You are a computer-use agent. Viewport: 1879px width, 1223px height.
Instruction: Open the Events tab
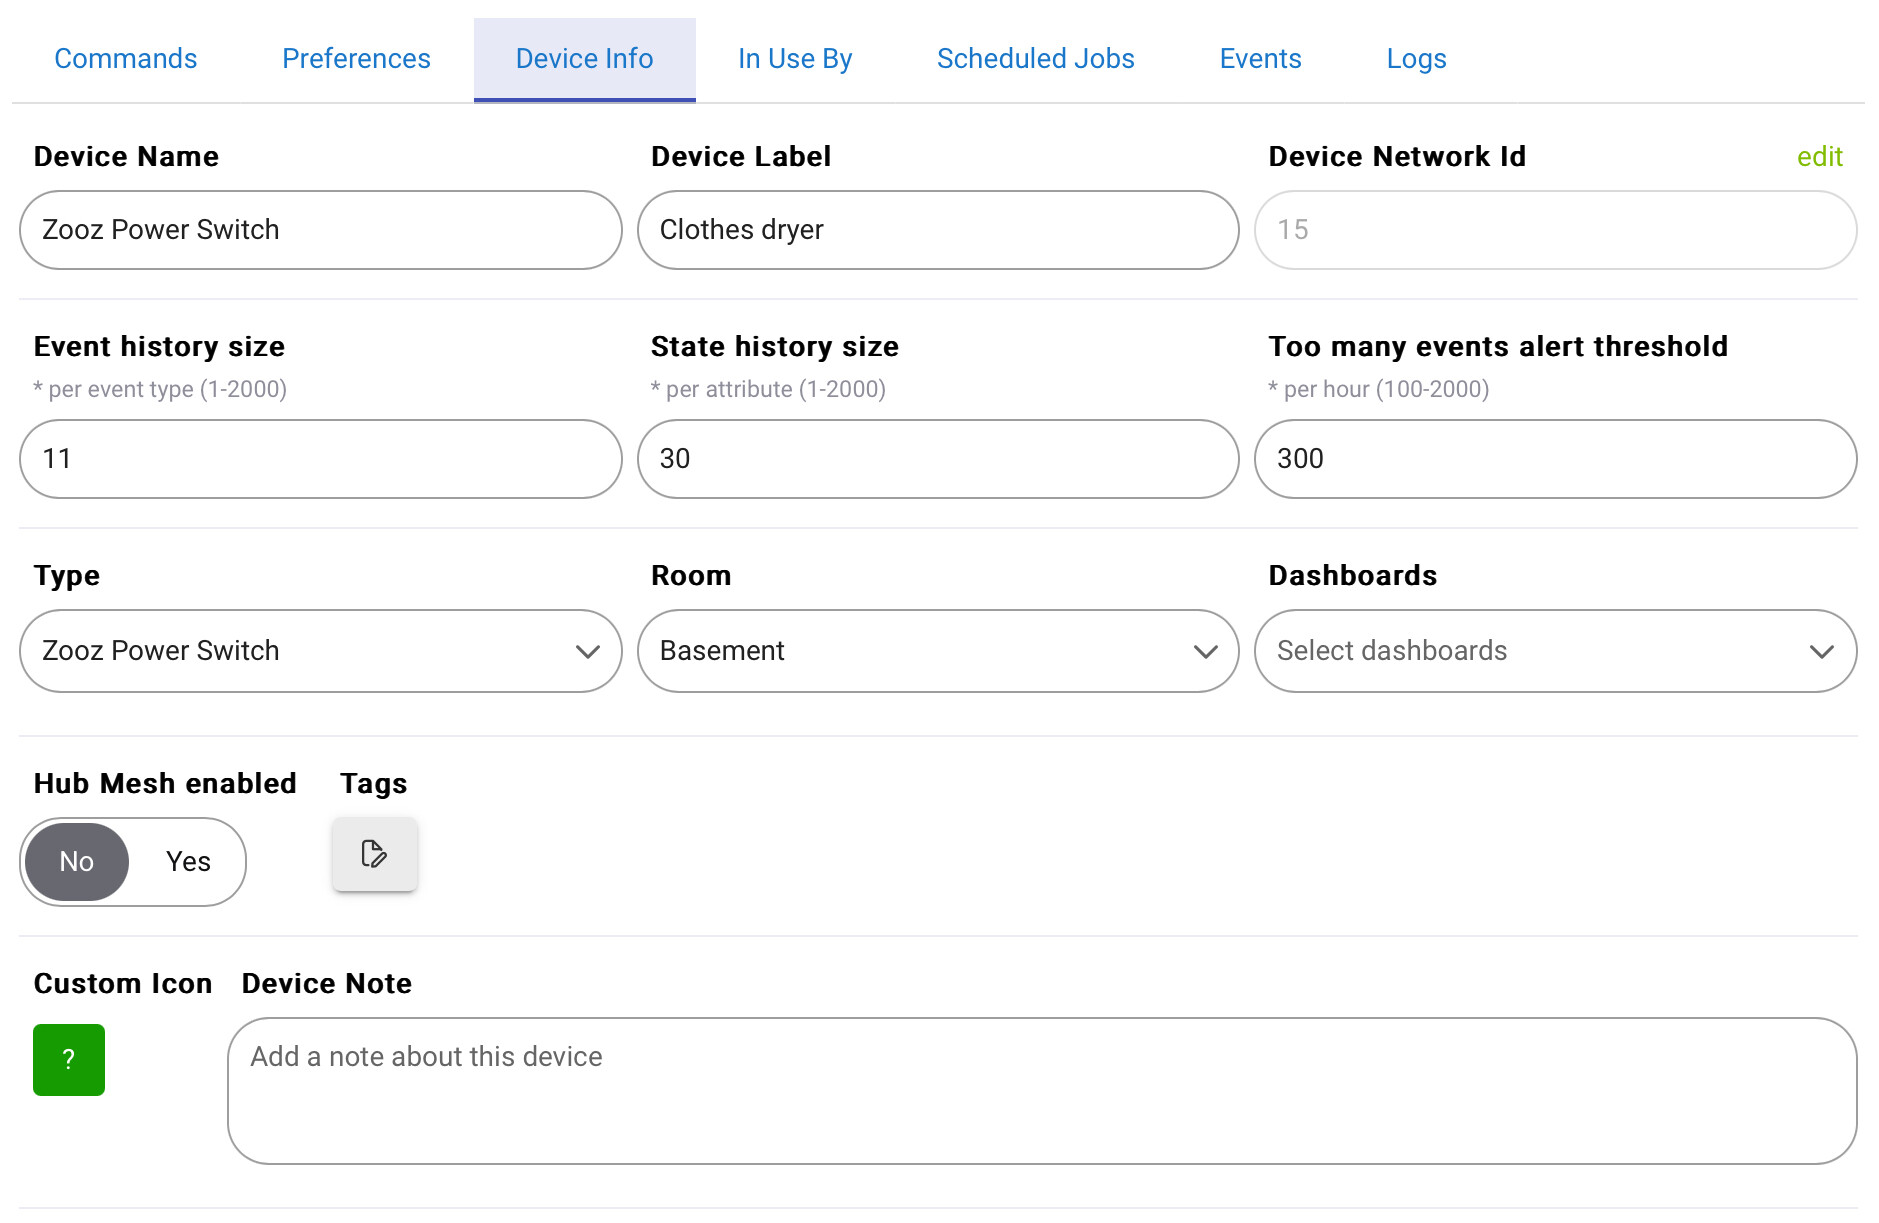(x=1261, y=59)
